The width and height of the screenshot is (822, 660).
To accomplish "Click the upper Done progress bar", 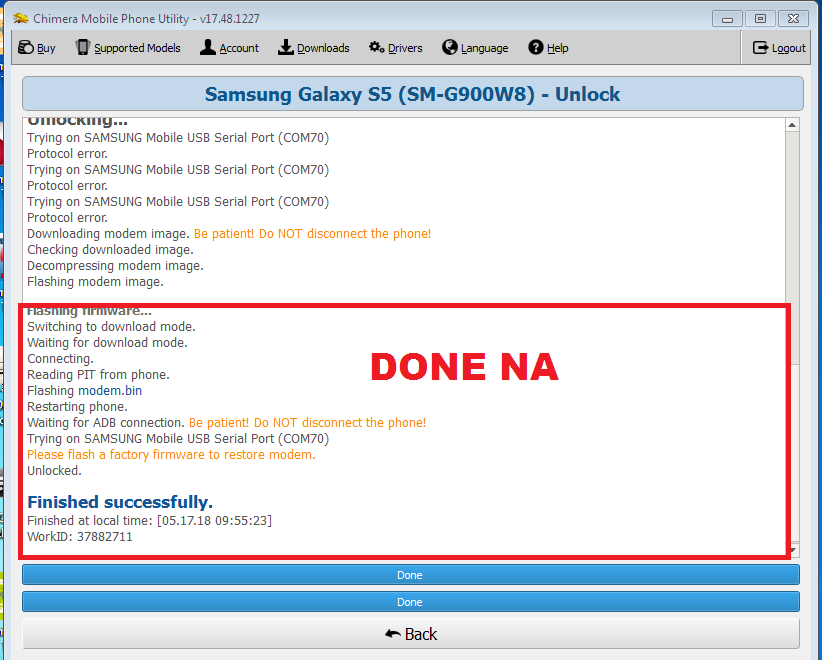I will coord(410,575).
